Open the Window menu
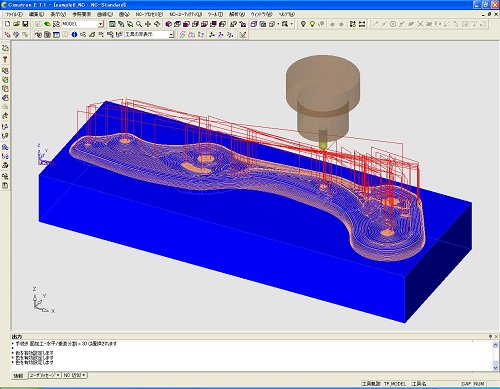 point(261,14)
